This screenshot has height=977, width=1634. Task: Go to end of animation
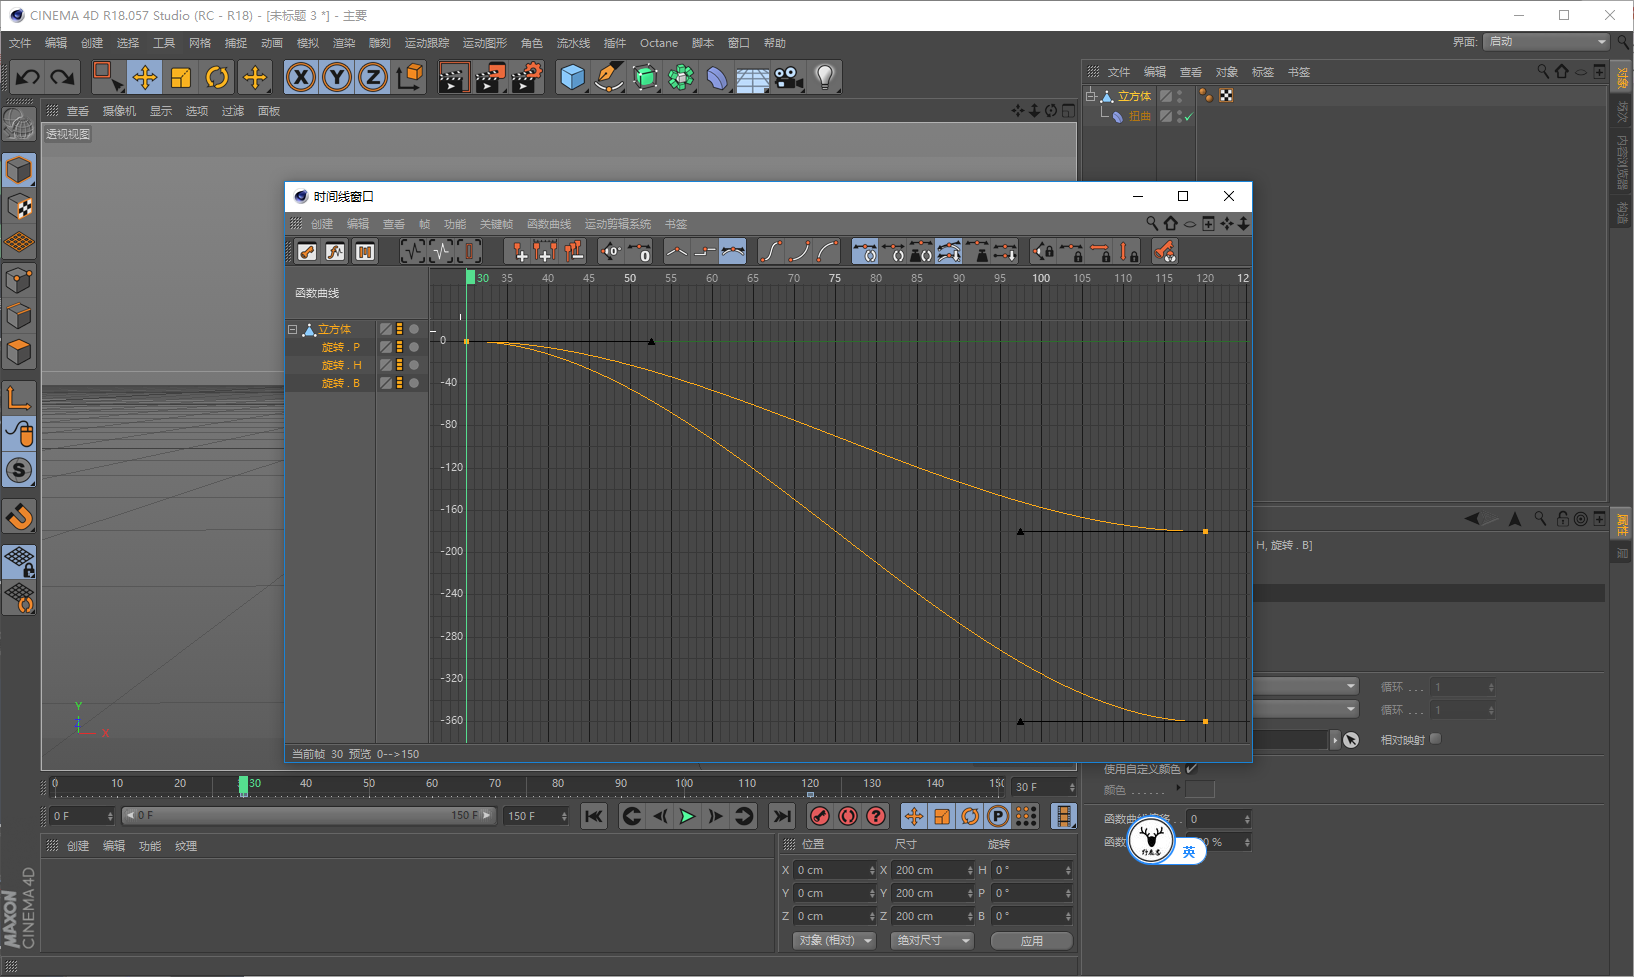(x=782, y=816)
